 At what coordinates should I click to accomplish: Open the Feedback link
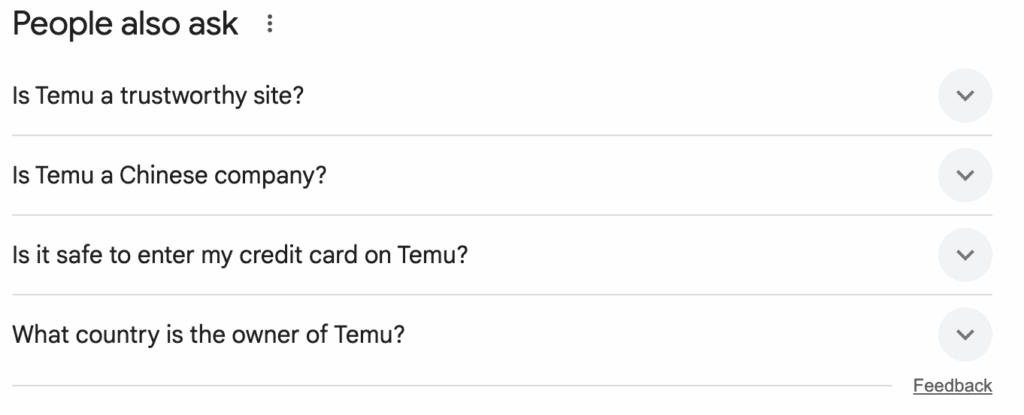(952, 386)
